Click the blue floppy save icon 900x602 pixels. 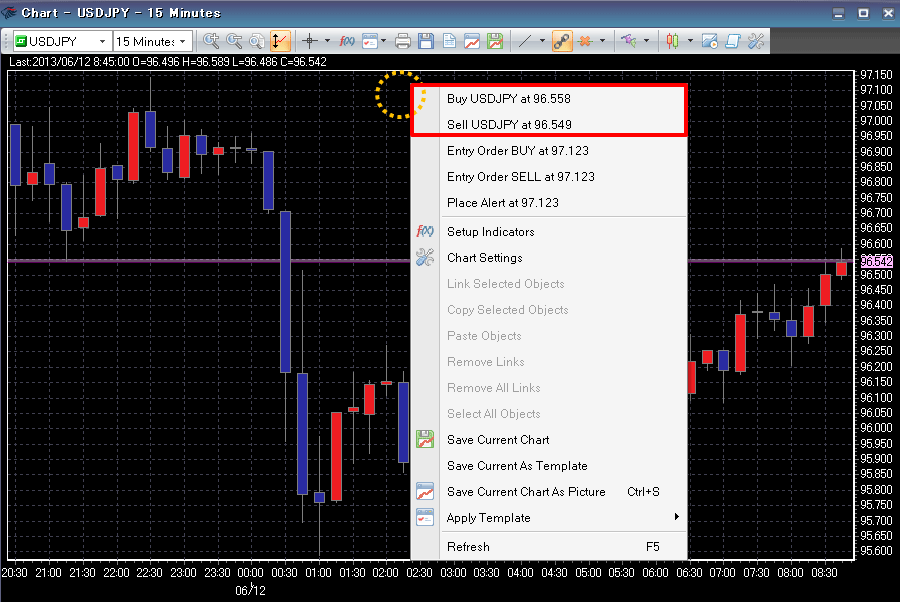(x=426, y=41)
